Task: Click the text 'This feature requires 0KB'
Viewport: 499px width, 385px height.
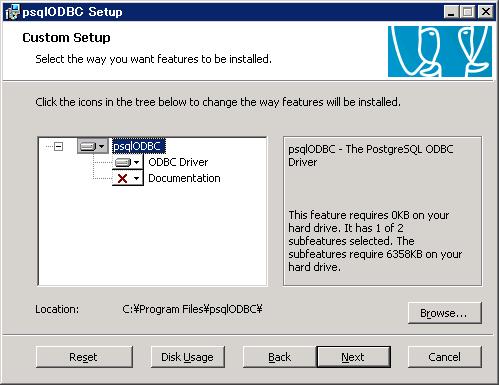Action: (348, 215)
